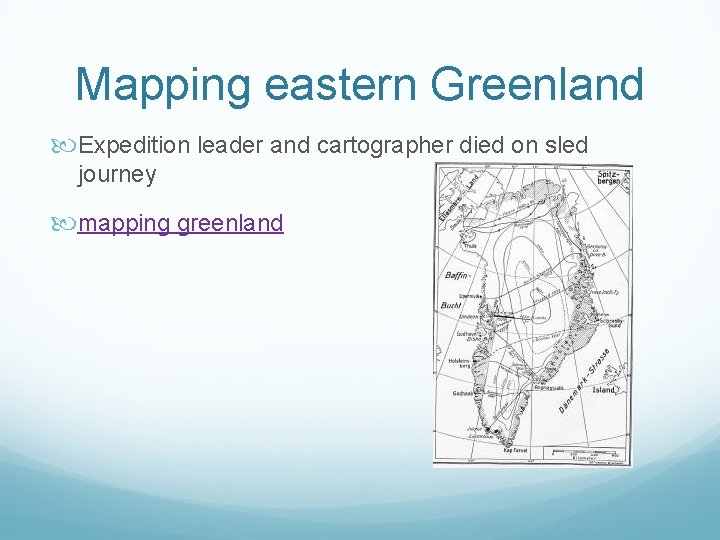
Task: Click the word "journey" in the first bullet
Action: point(117,175)
